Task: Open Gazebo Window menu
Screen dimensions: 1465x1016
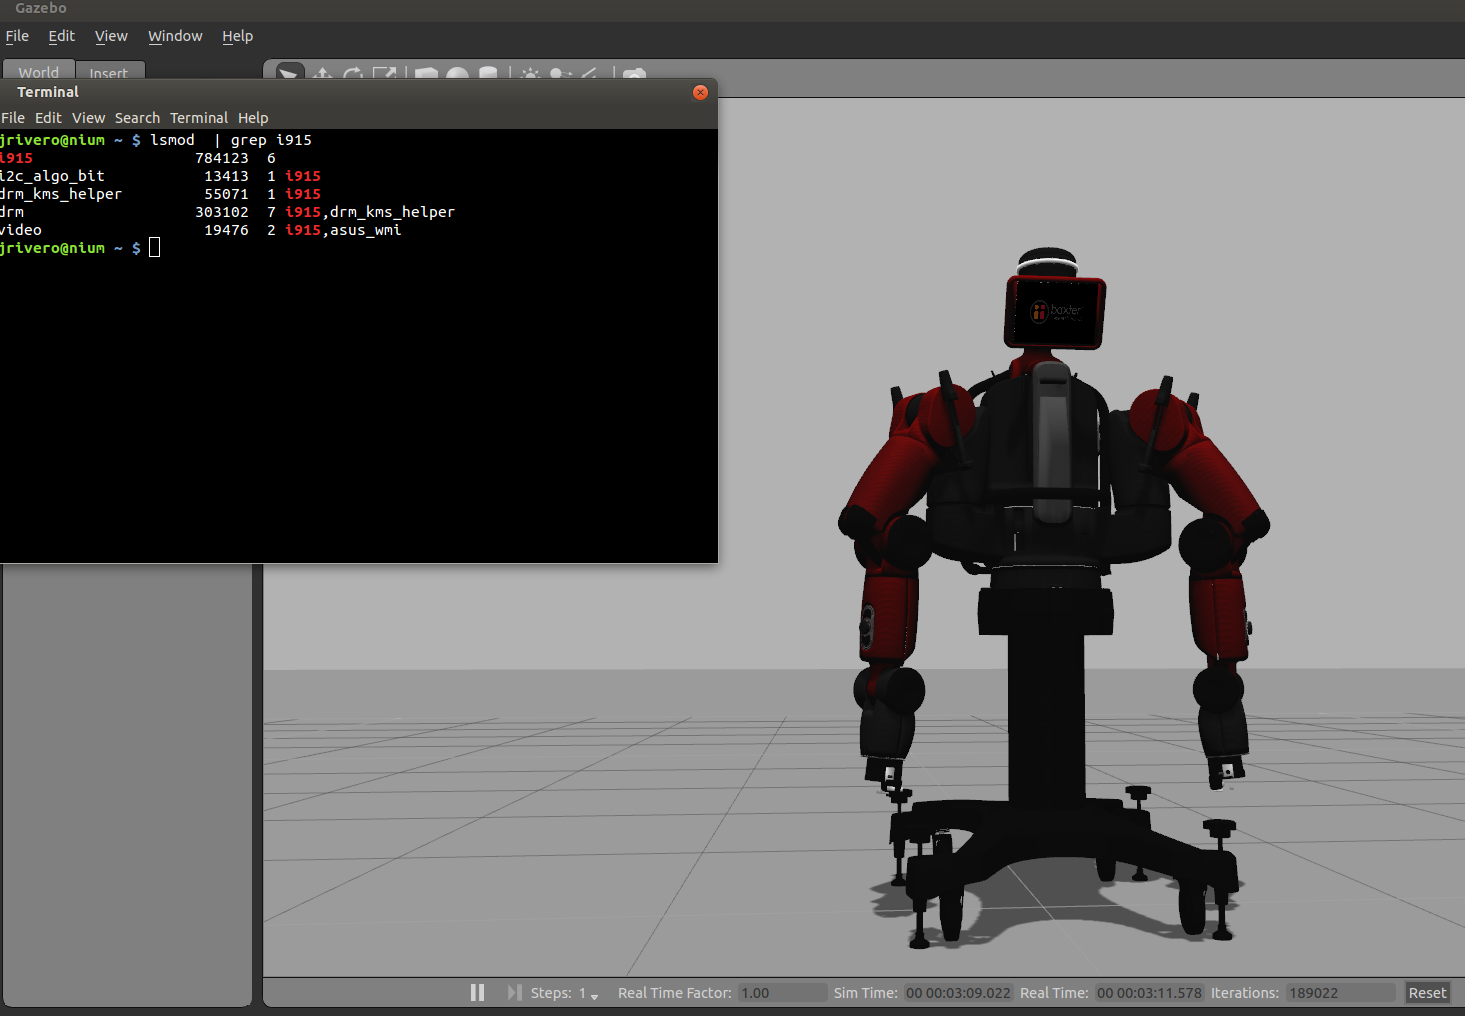Action: pos(175,36)
